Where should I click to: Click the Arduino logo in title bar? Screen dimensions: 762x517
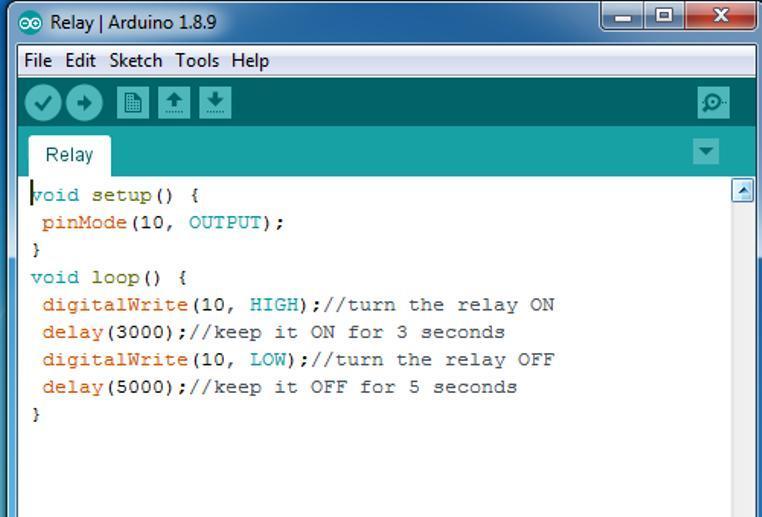point(30,22)
